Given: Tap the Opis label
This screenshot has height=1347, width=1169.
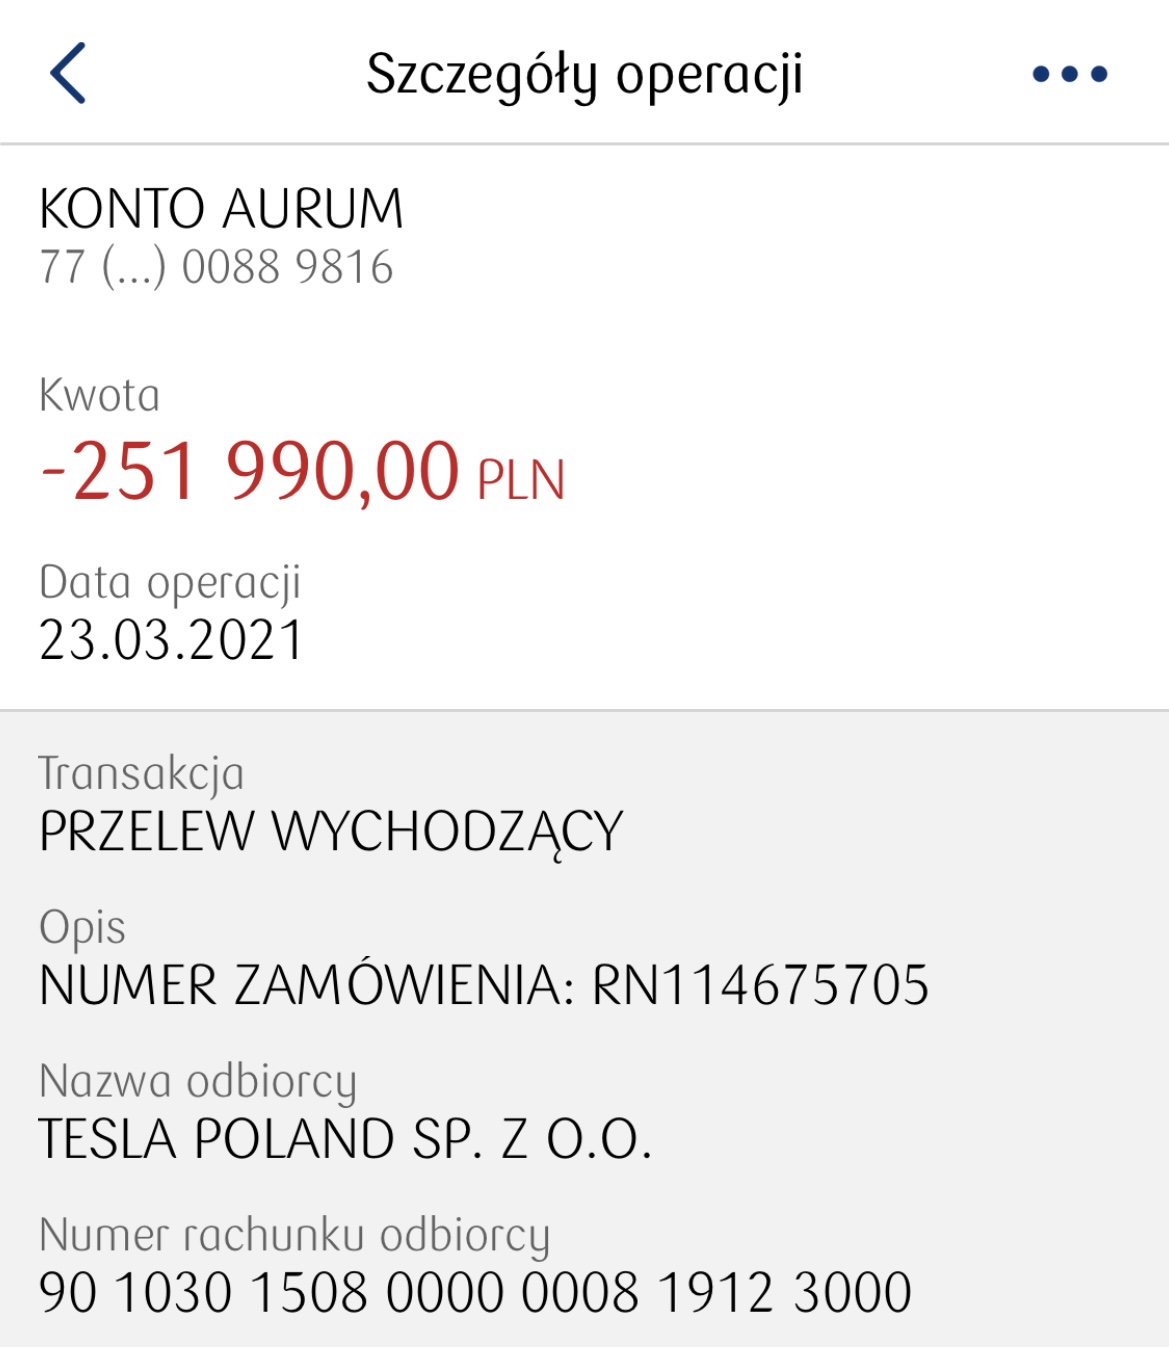Looking at the screenshot, I should pyautogui.click(x=82, y=928).
